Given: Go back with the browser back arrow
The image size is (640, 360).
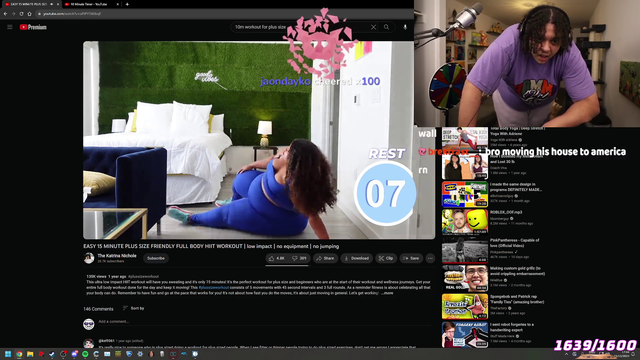Looking at the screenshot, I should point(5,13).
